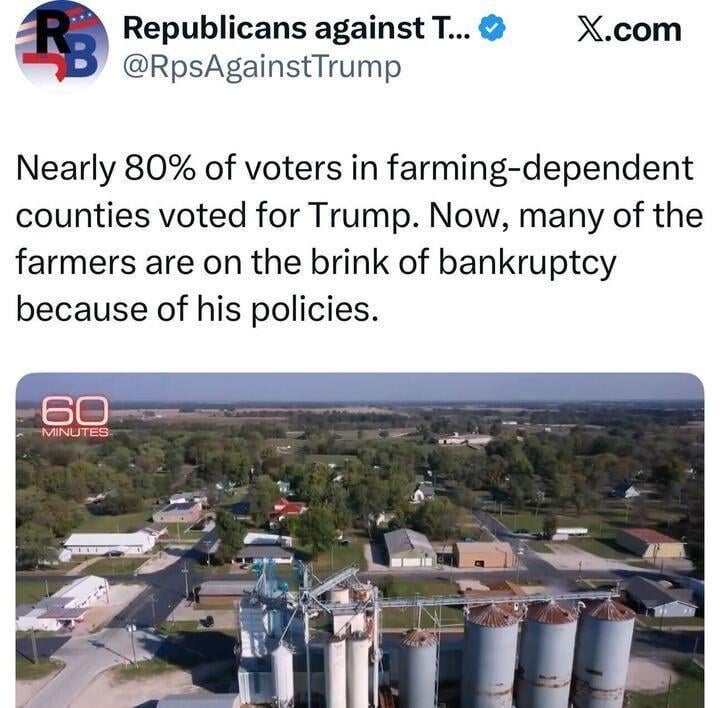
Task: Click the blue B in the avatar
Action: [82, 56]
